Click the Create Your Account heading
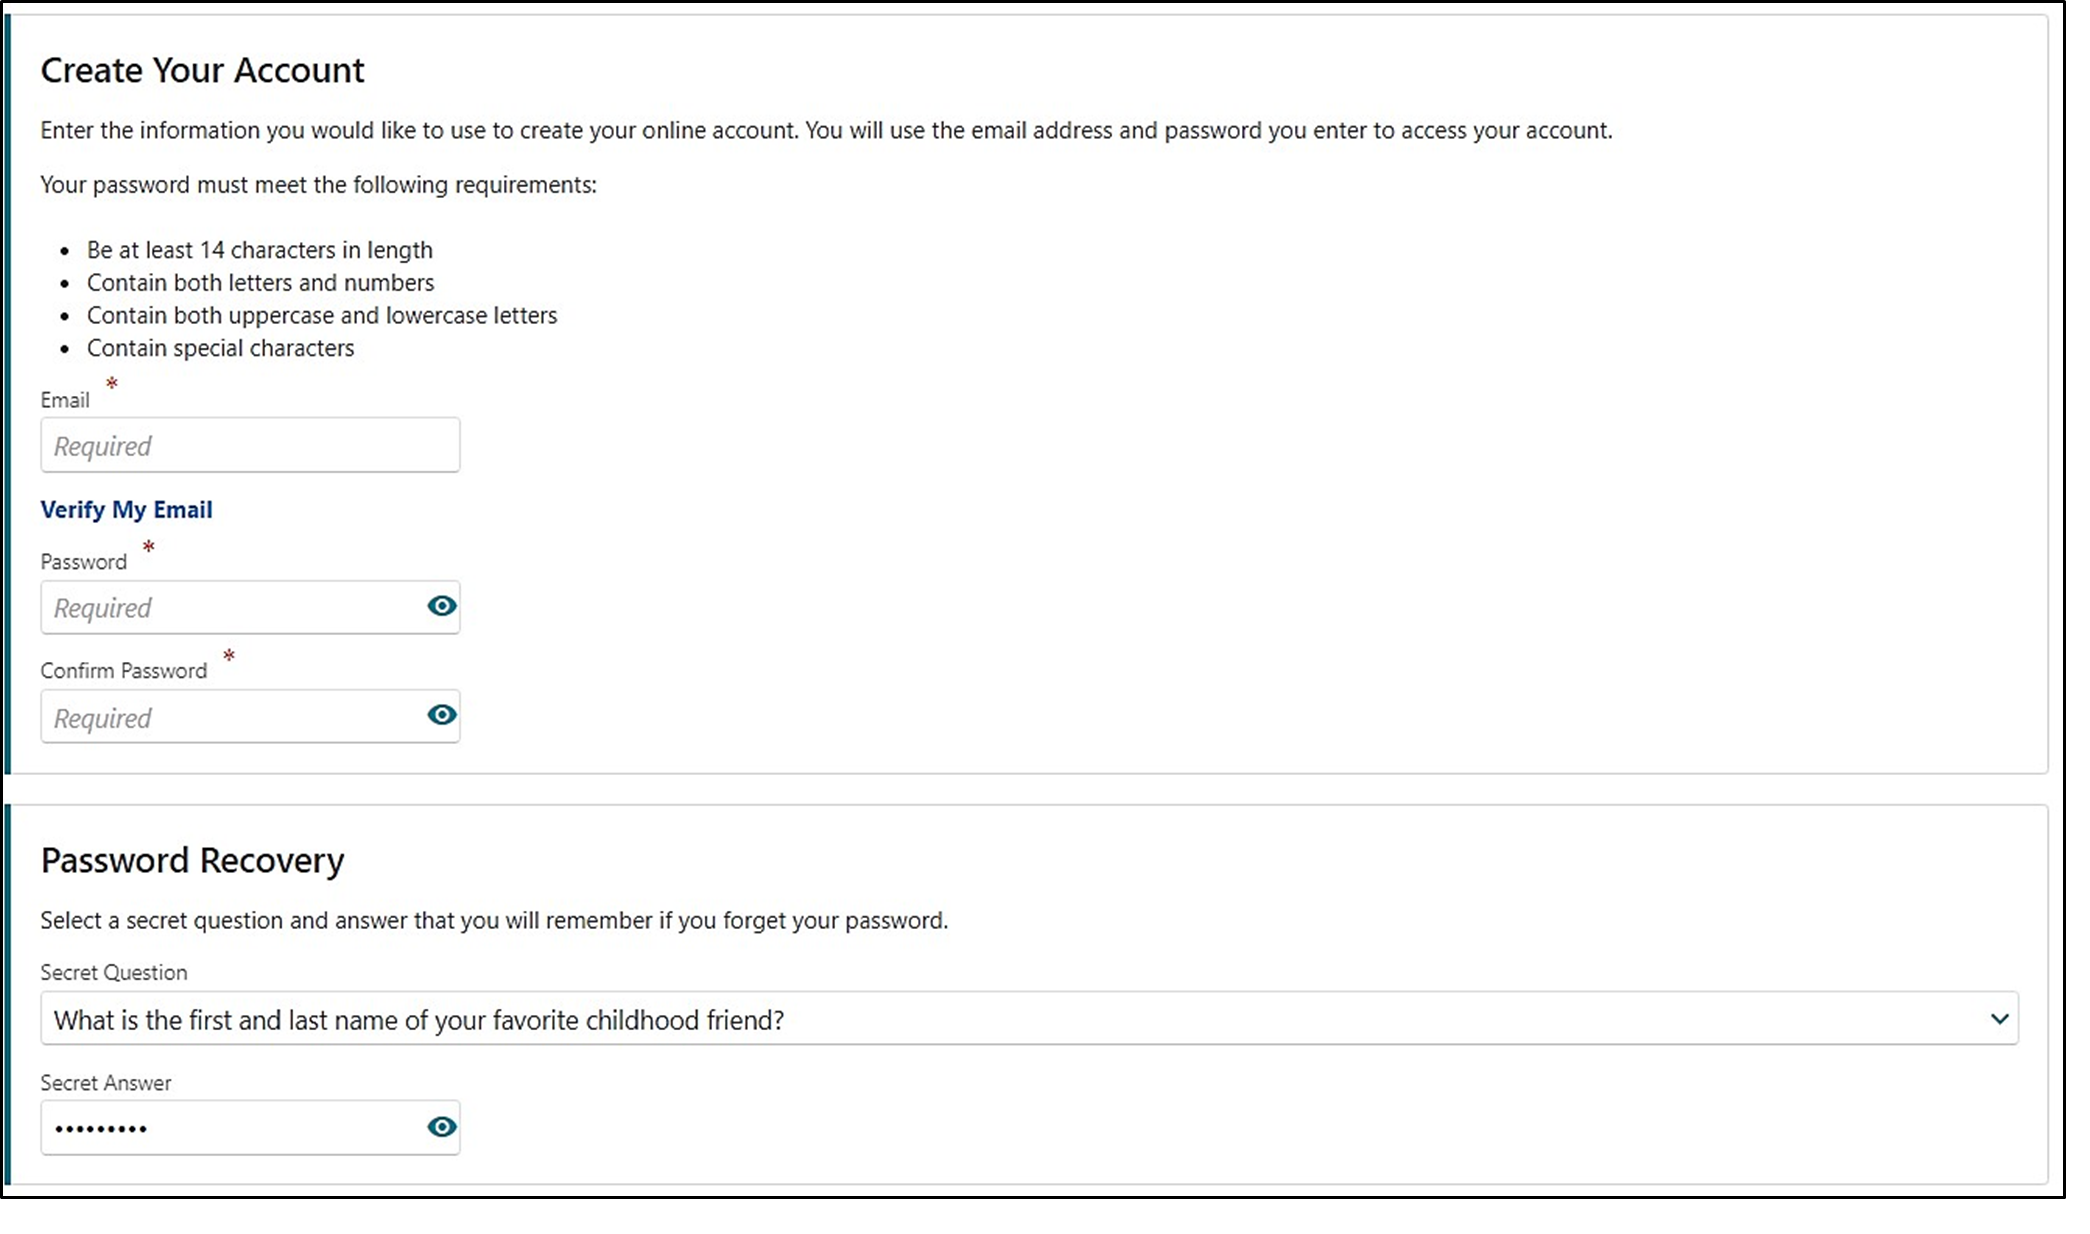Screen dimensions: 2090x1234 pos(202,69)
